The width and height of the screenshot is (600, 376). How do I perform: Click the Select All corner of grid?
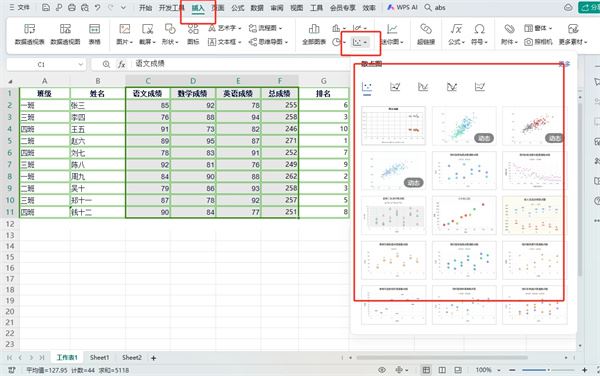10,81
